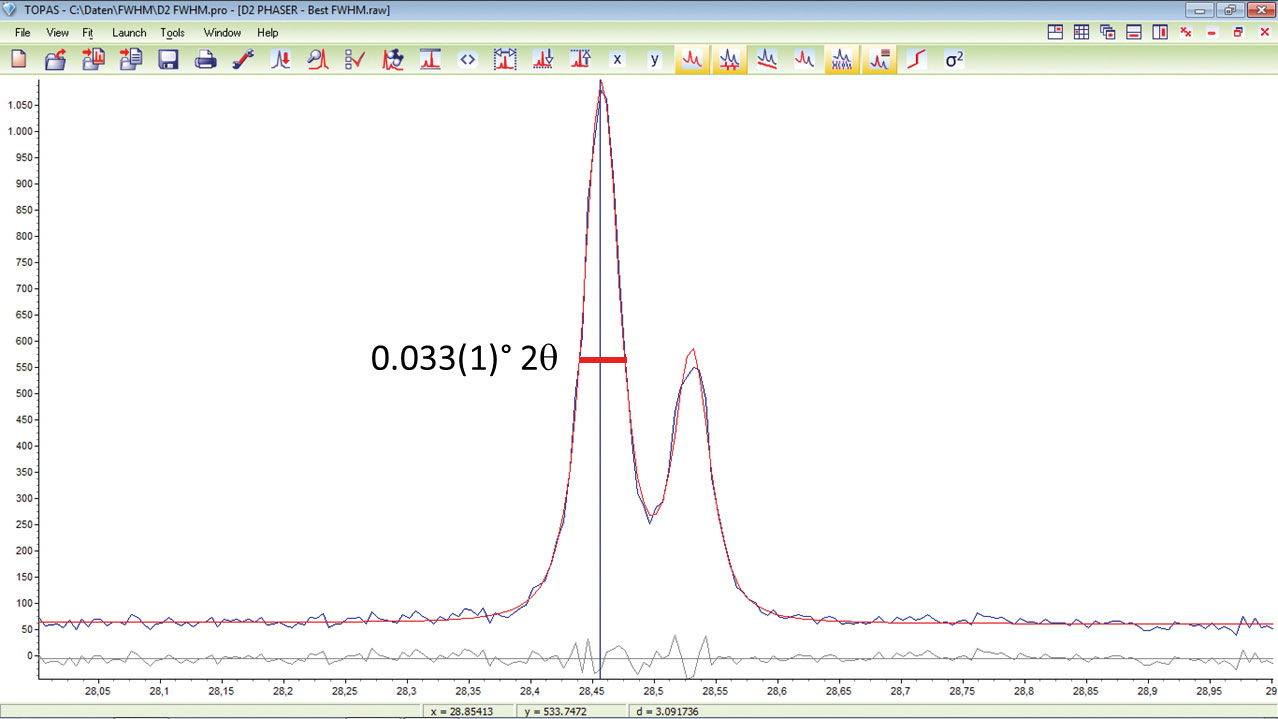Image resolution: width=1278 pixels, height=719 pixels.
Task: Open a file with the folder icon
Action: point(55,60)
